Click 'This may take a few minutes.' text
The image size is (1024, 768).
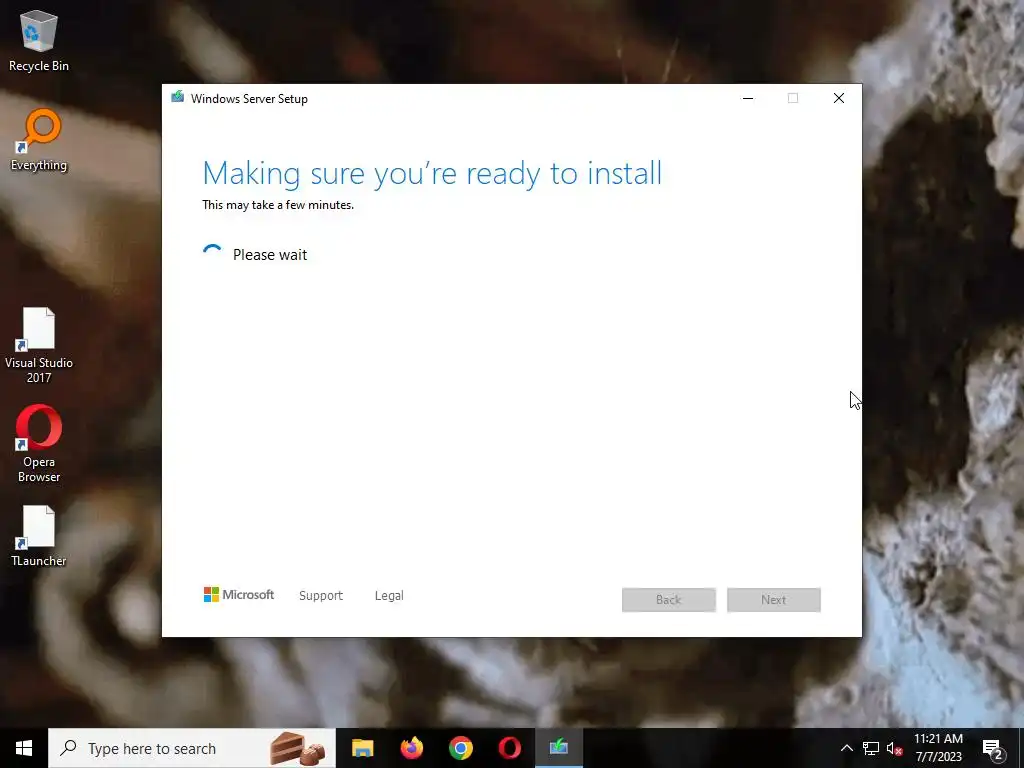(278, 205)
